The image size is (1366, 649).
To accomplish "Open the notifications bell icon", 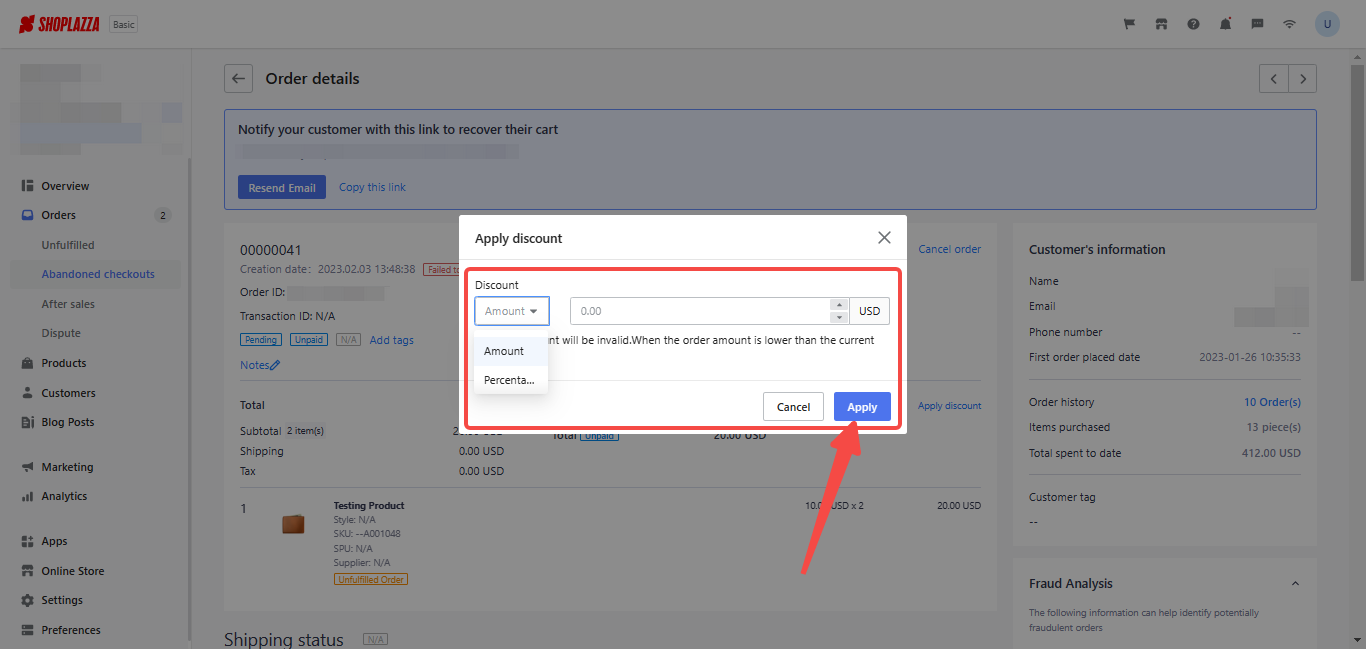I will click(x=1225, y=24).
